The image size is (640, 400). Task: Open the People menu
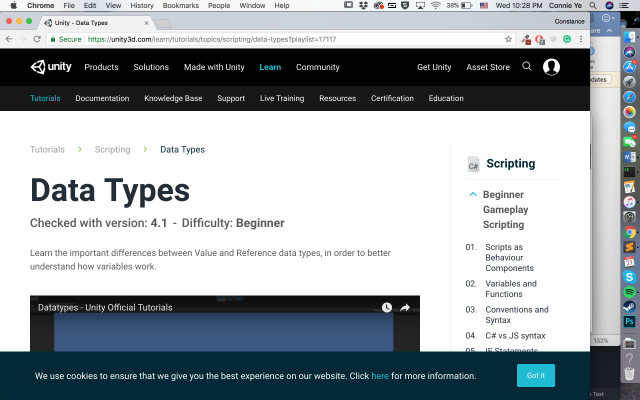219,5
